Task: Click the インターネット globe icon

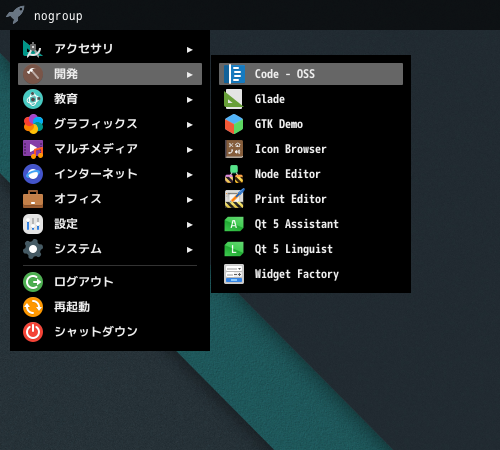Action: tap(33, 174)
